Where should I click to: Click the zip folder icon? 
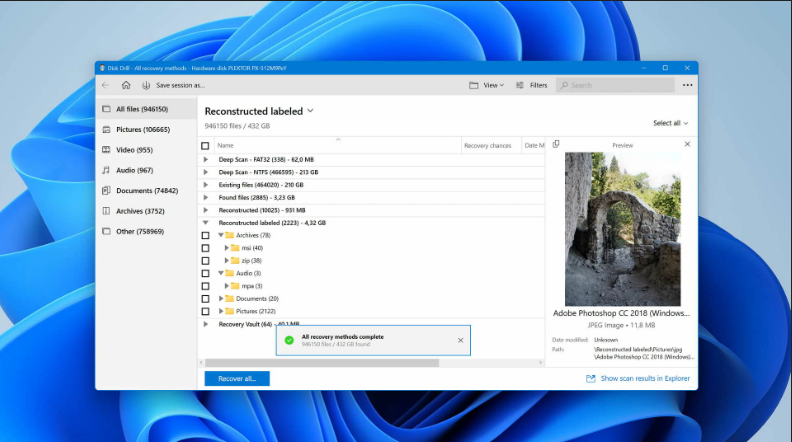coord(235,261)
